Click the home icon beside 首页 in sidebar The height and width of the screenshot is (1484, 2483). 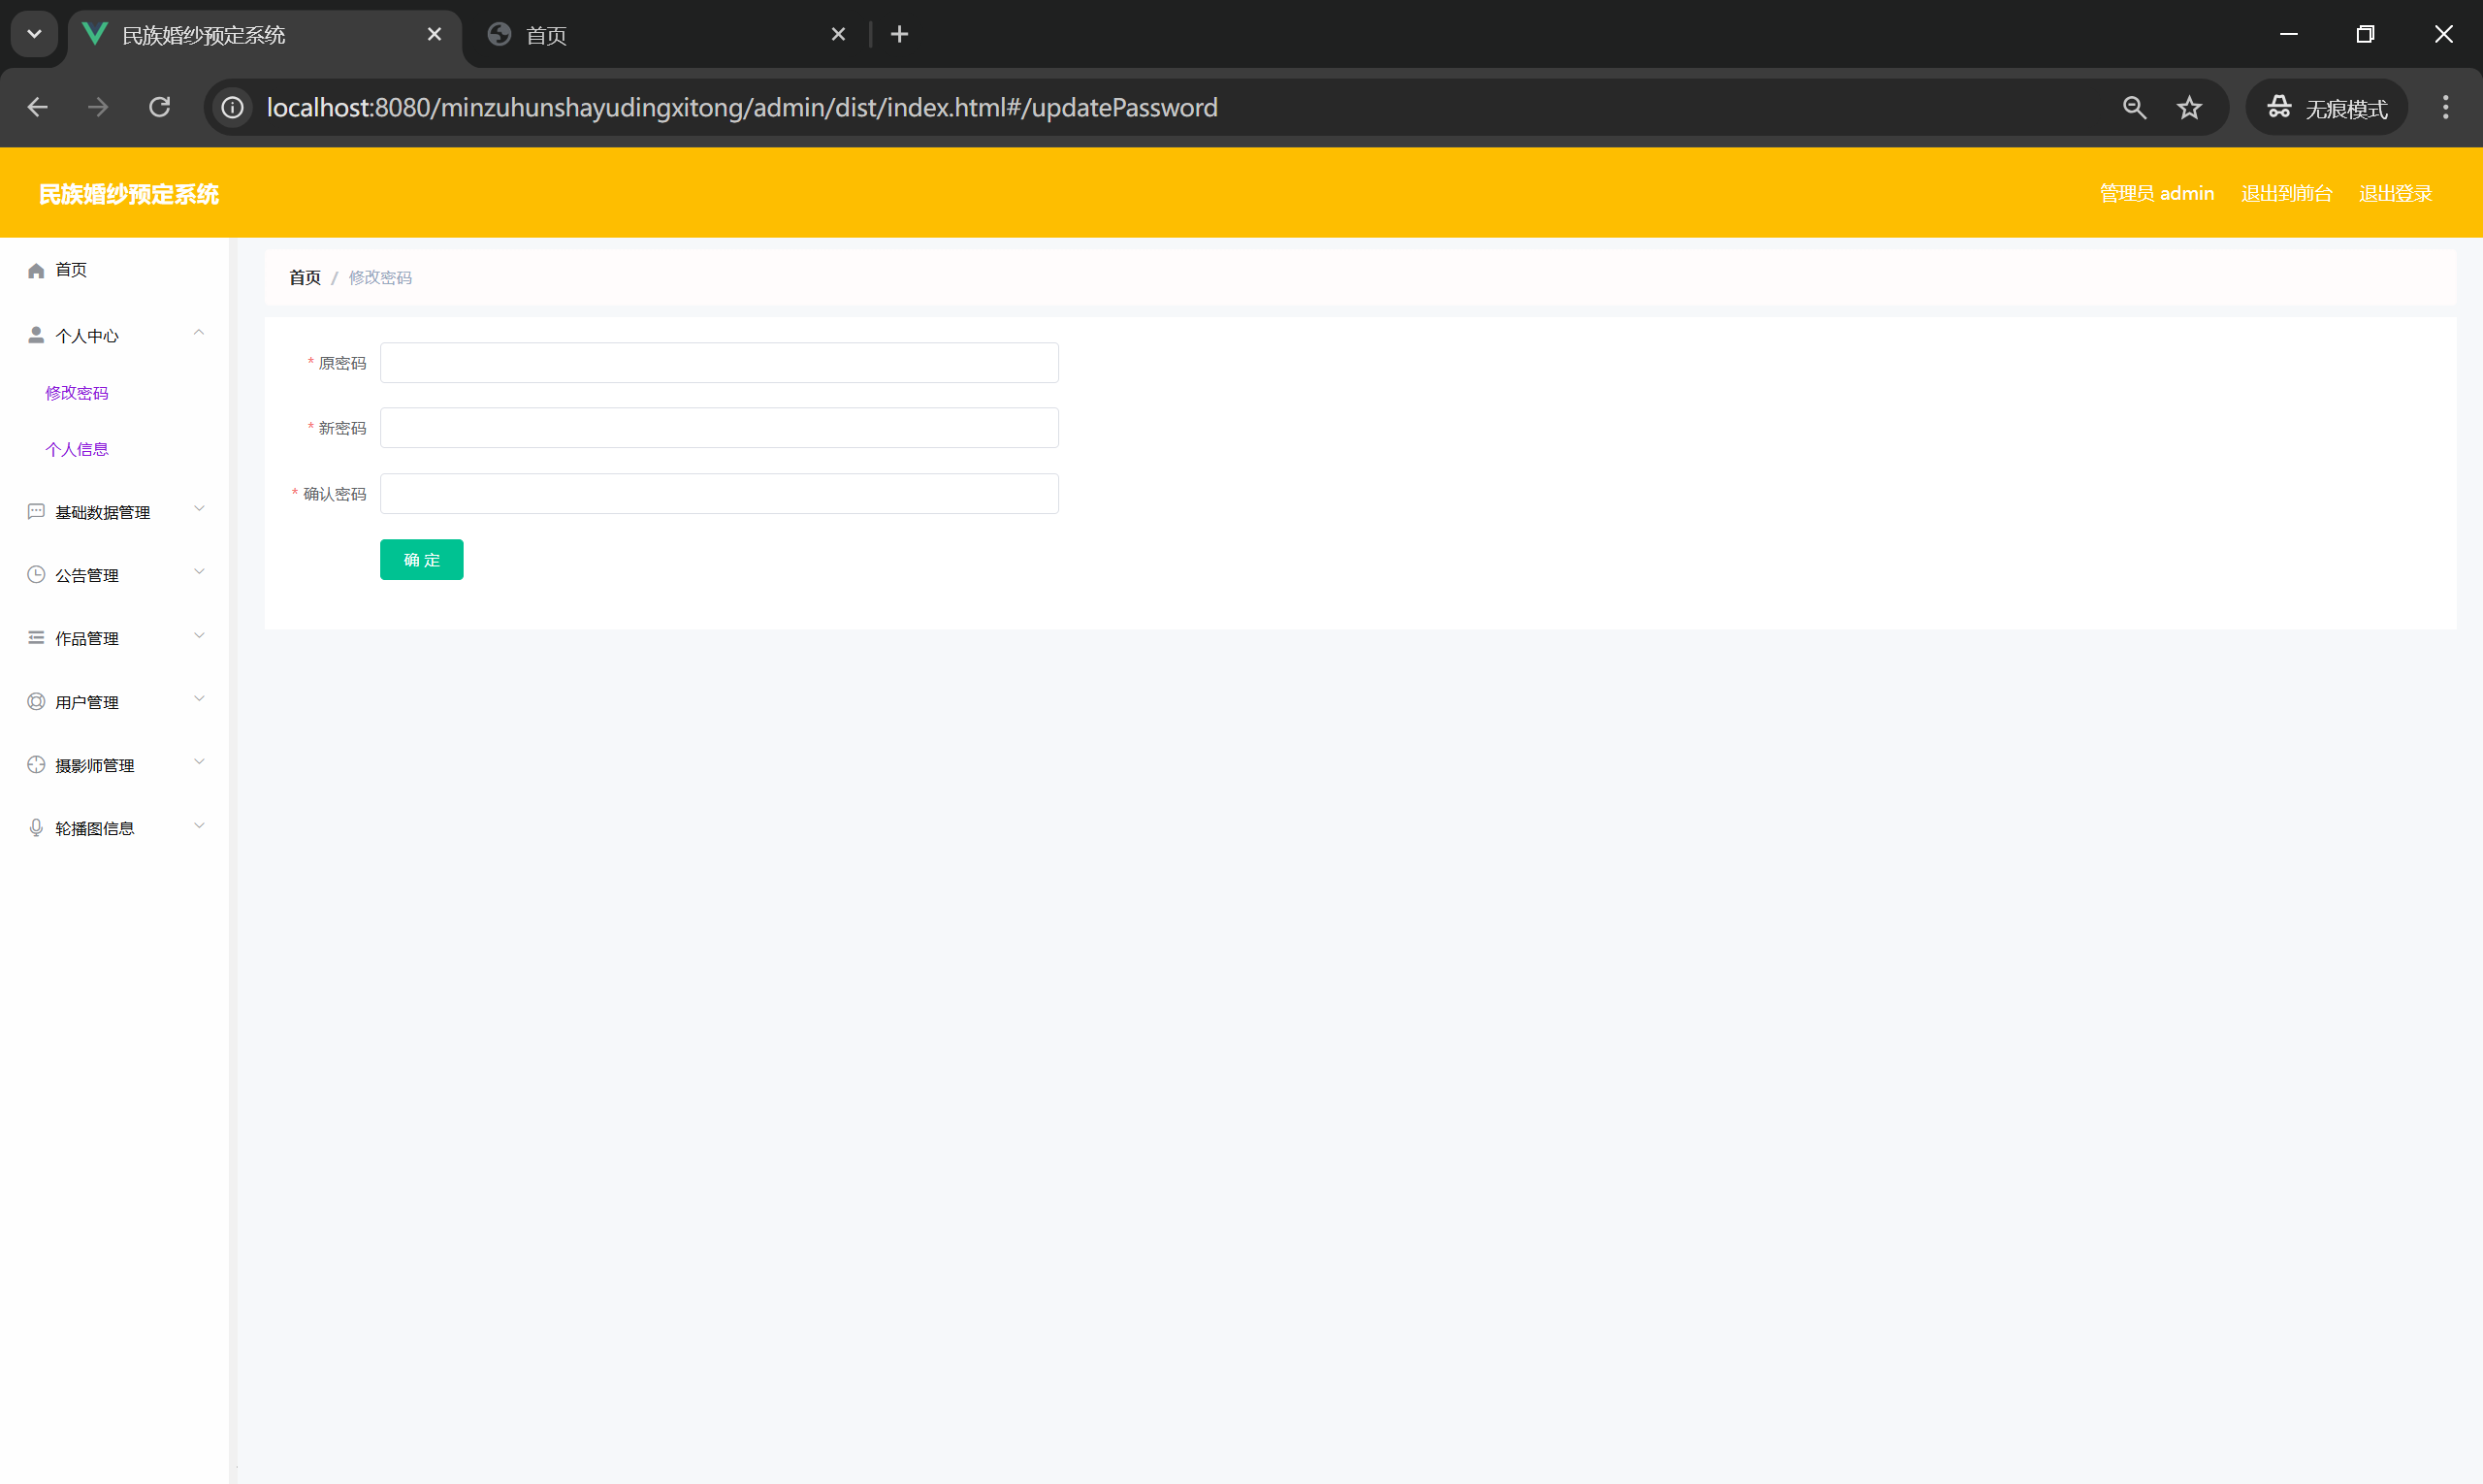pyautogui.click(x=36, y=270)
